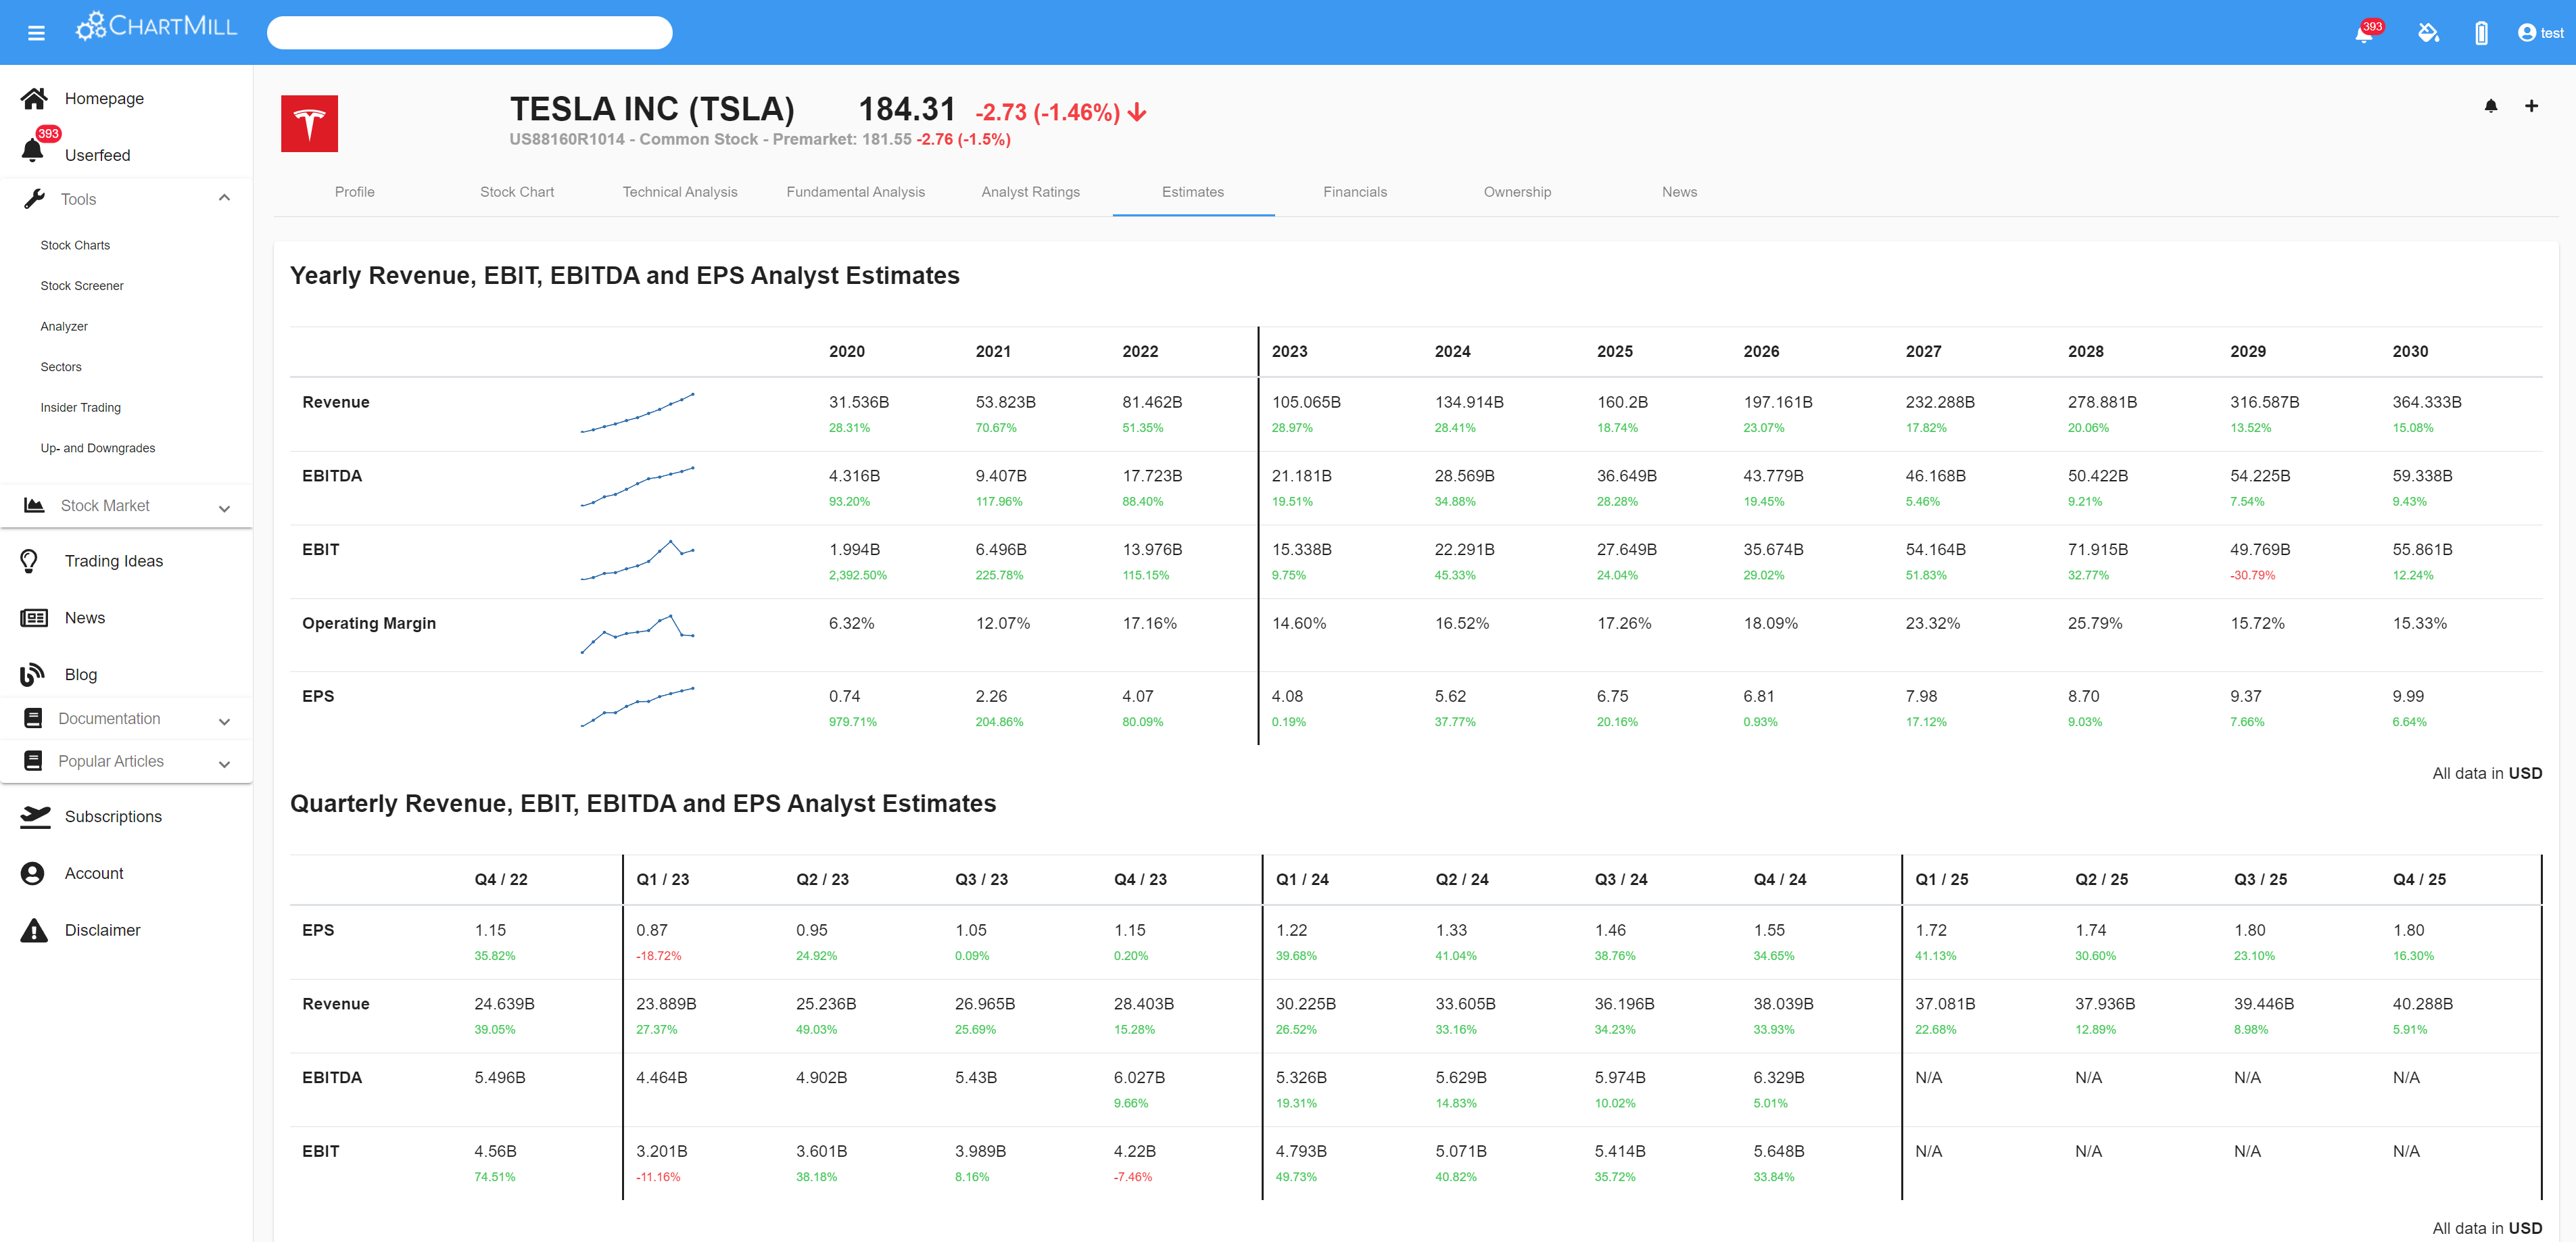Click the Subscriptions label in sidebar
The height and width of the screenshot is (1242, 2576).
(113, 816)
